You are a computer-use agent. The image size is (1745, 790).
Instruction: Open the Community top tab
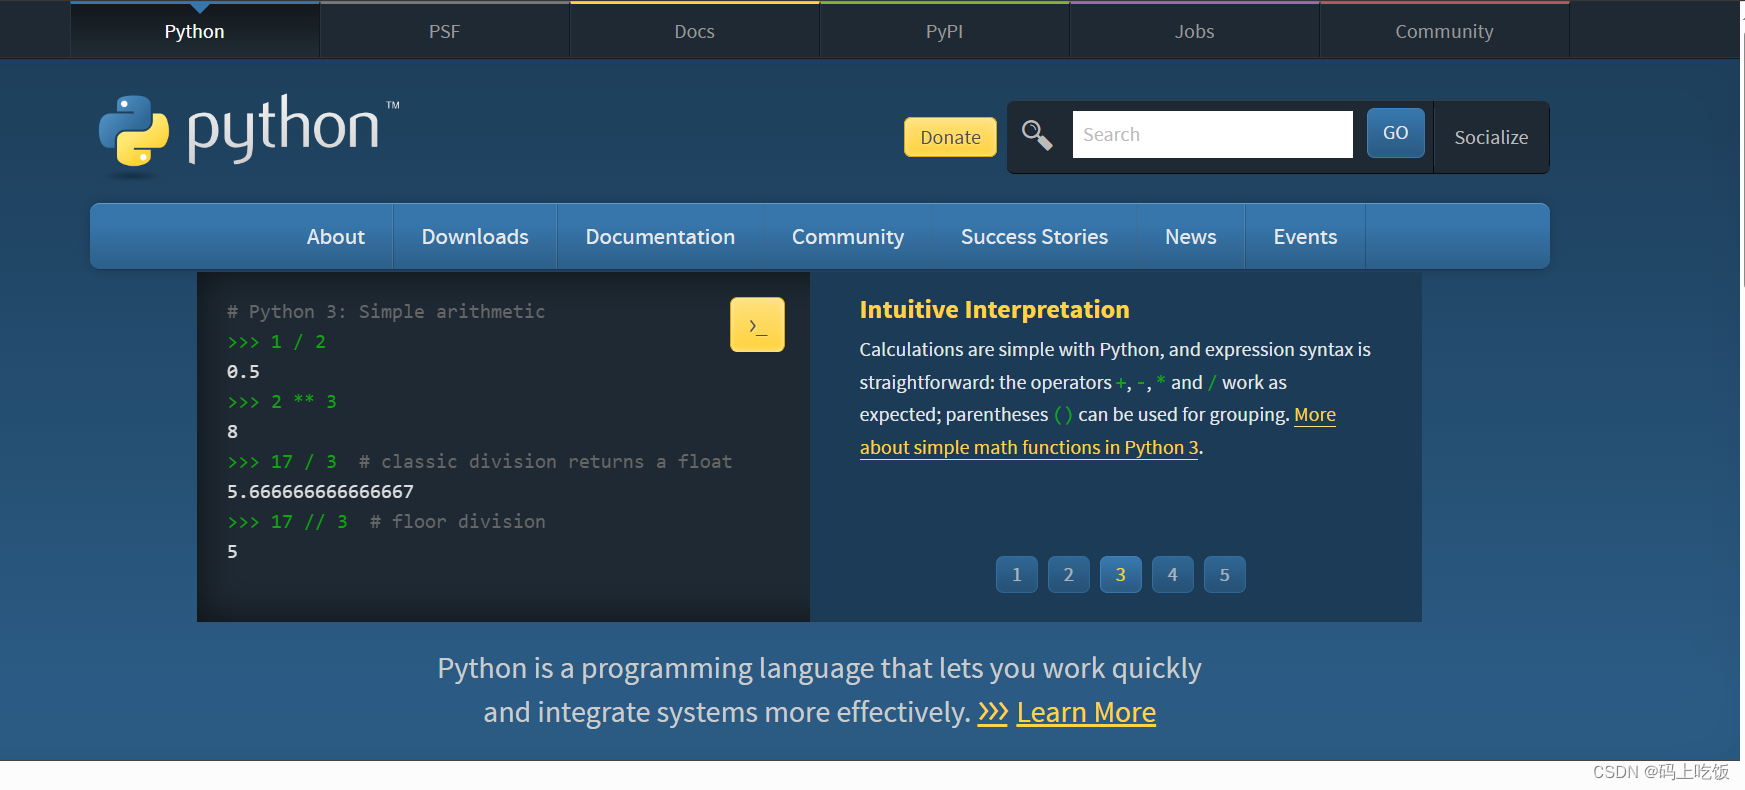tap(1445, 31)
